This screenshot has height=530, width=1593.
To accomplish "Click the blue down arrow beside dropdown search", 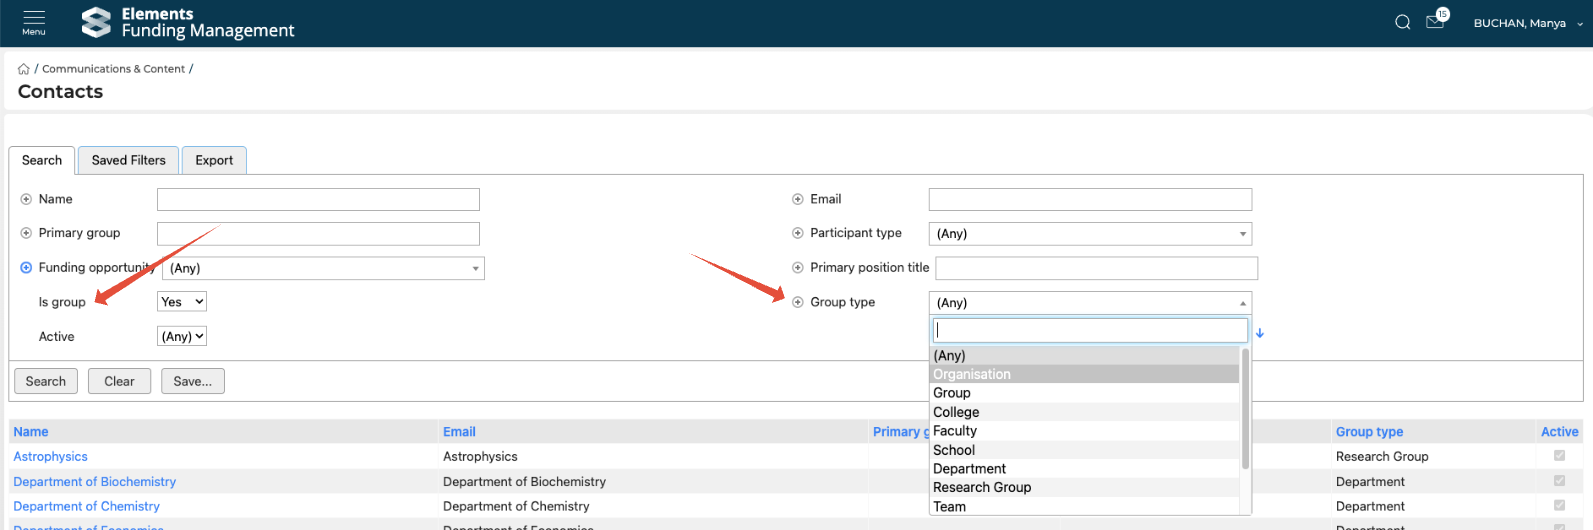I will pyautogui.click(x=1260, y=333).
